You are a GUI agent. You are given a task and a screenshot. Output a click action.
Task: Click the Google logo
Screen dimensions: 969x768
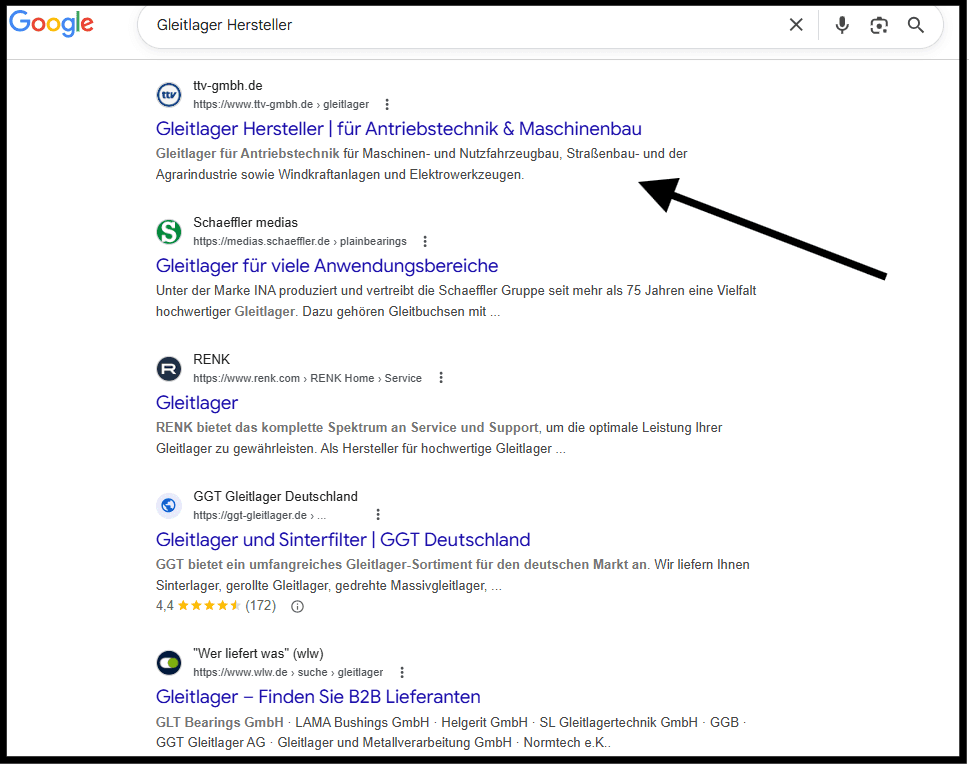pyautogui.click(x=51, y=23)
